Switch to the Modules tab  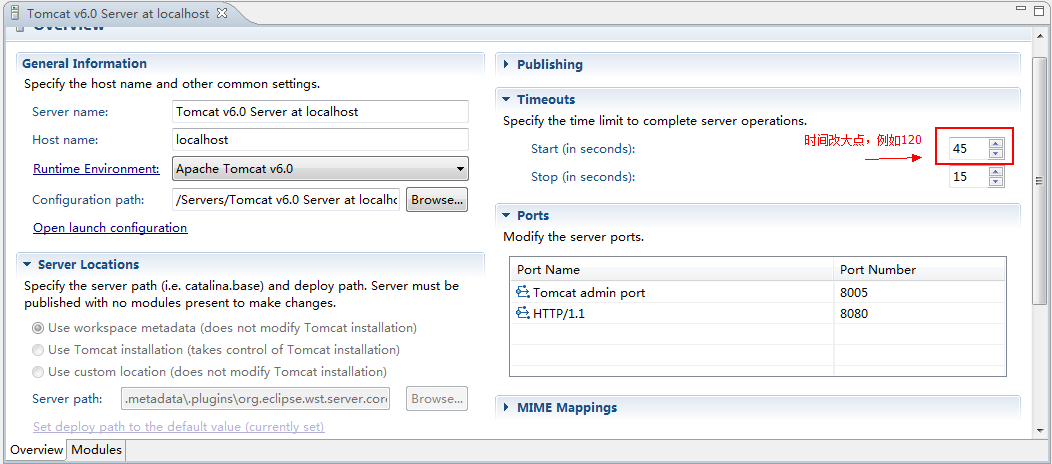pyautogui.click(x=97, y=450)
